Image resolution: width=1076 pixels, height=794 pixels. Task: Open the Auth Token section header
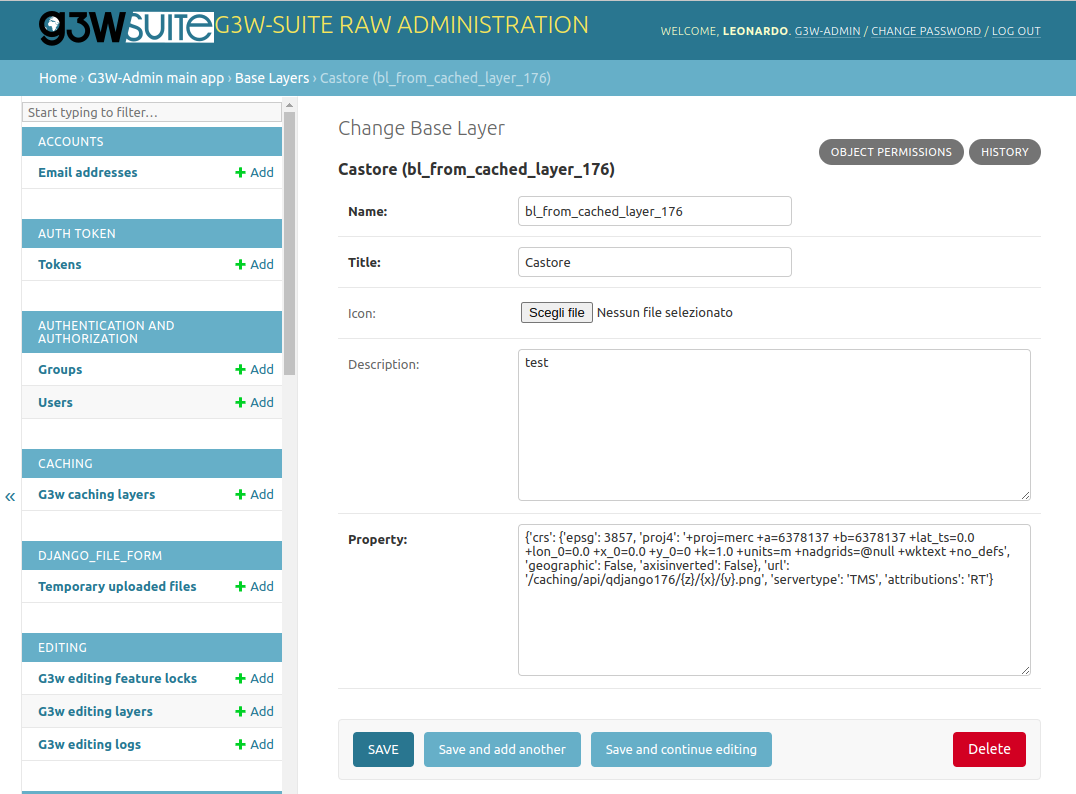[x=152, y=233]
